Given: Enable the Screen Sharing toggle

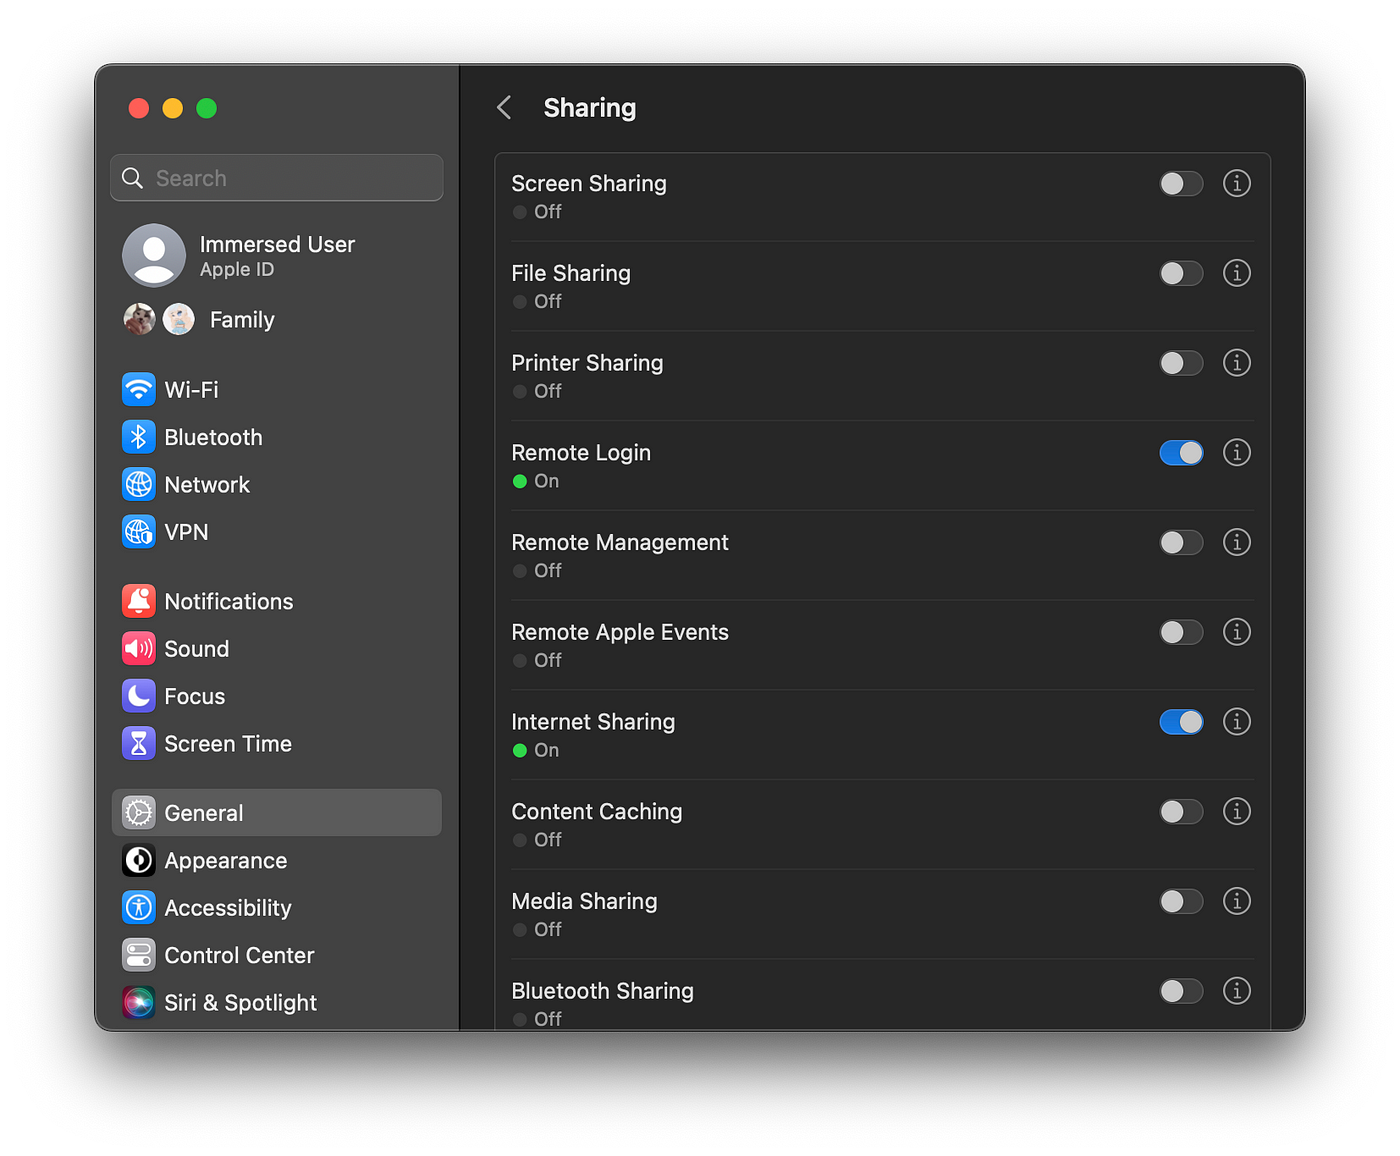Looking at the screenshot, I should pos(1181,184).
